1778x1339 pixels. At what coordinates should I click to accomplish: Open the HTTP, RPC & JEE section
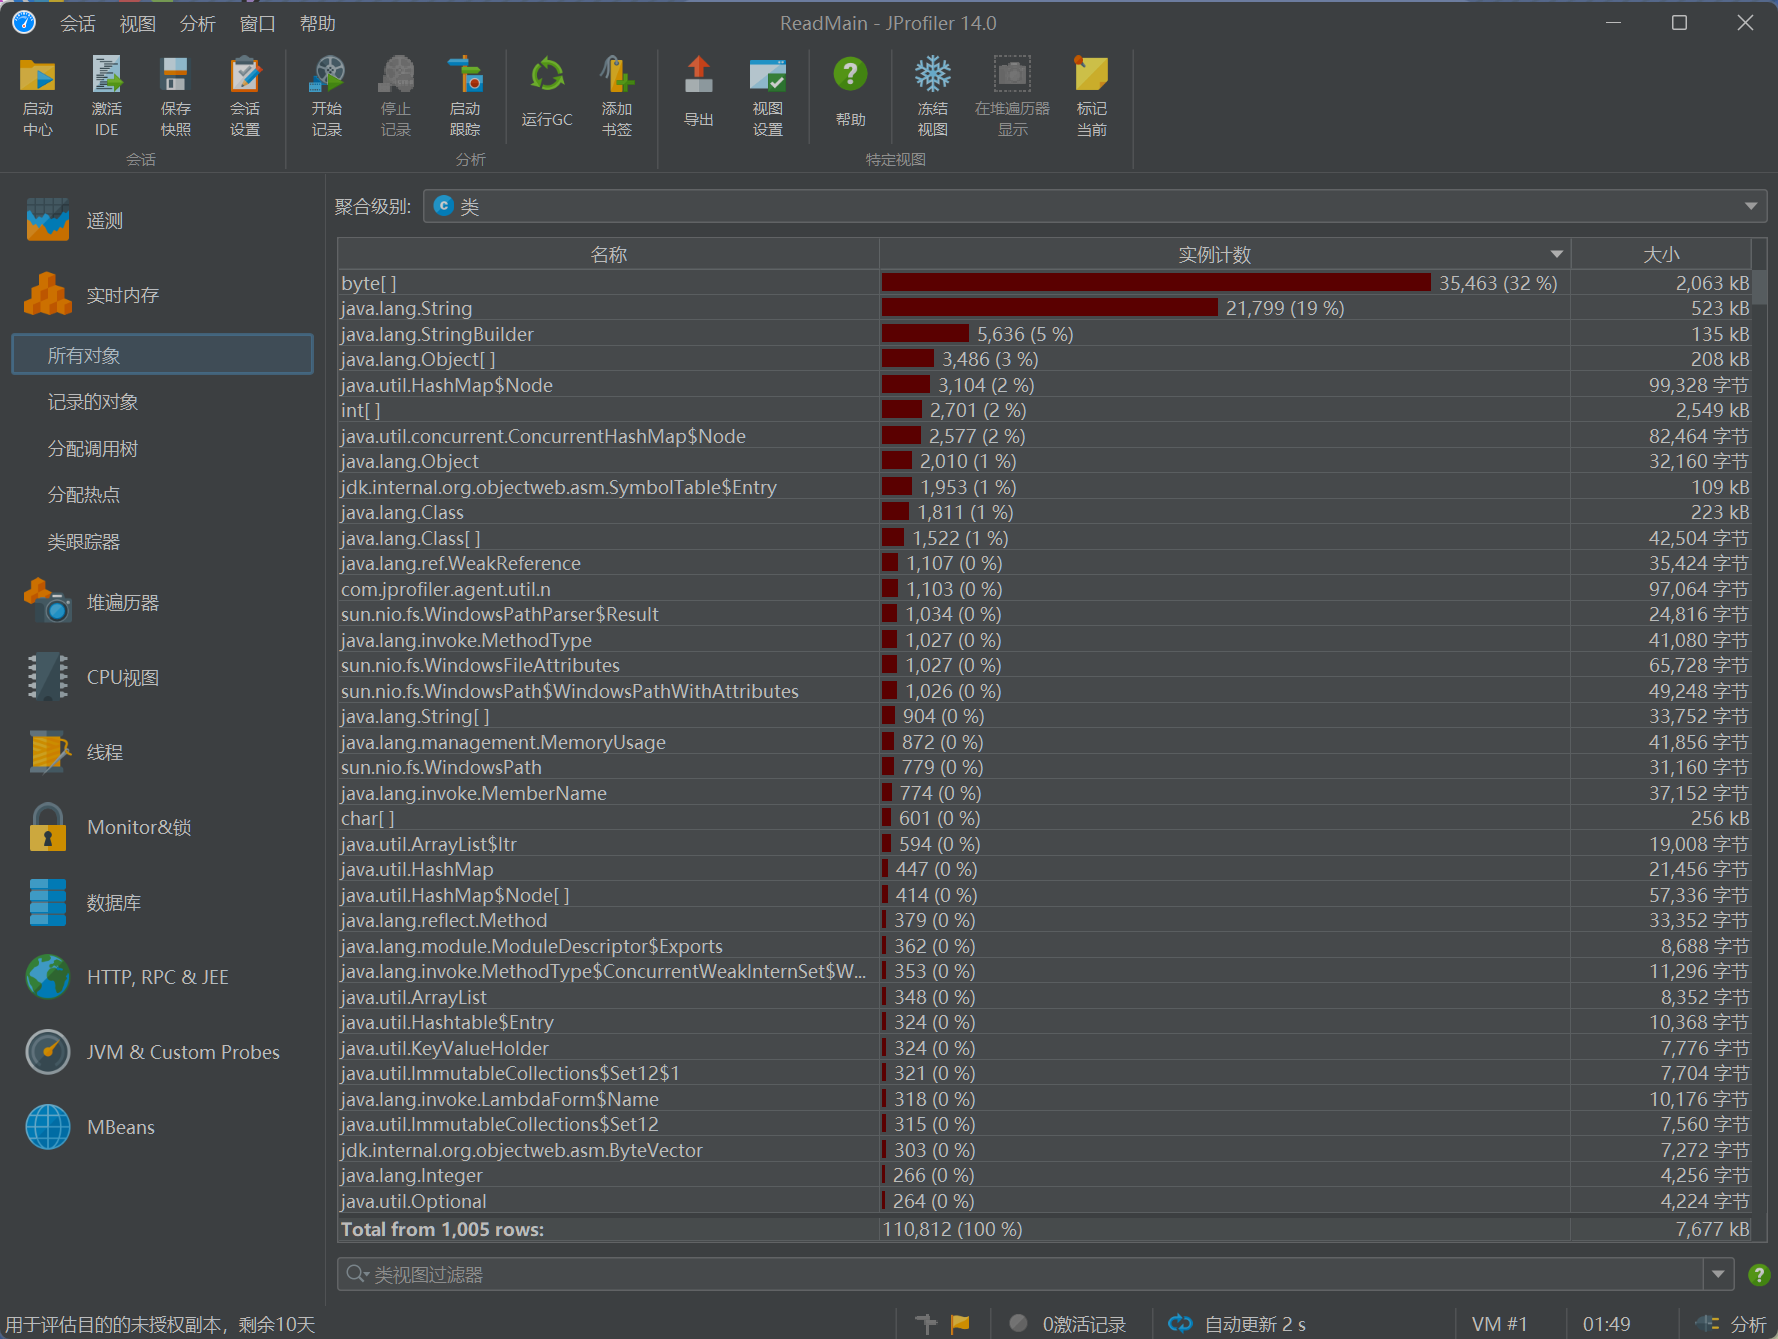pos(127,977)
